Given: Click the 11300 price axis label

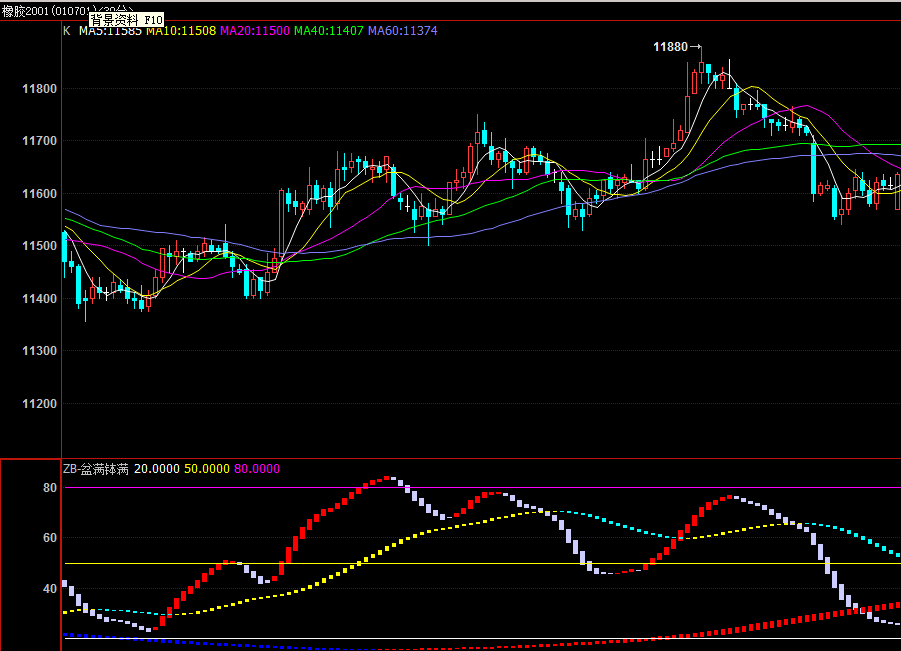Looking at the screenshot, I should pos(40,351).
